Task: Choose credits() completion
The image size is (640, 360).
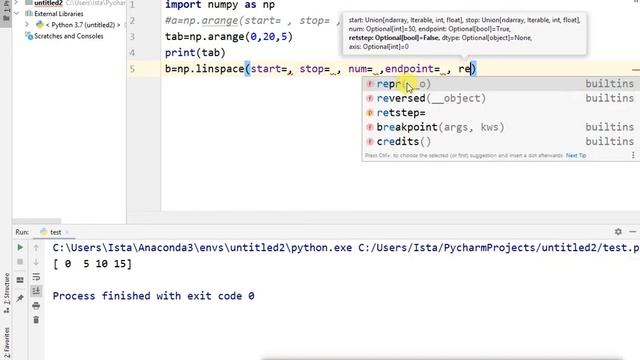Action: (x=501, y=142)
